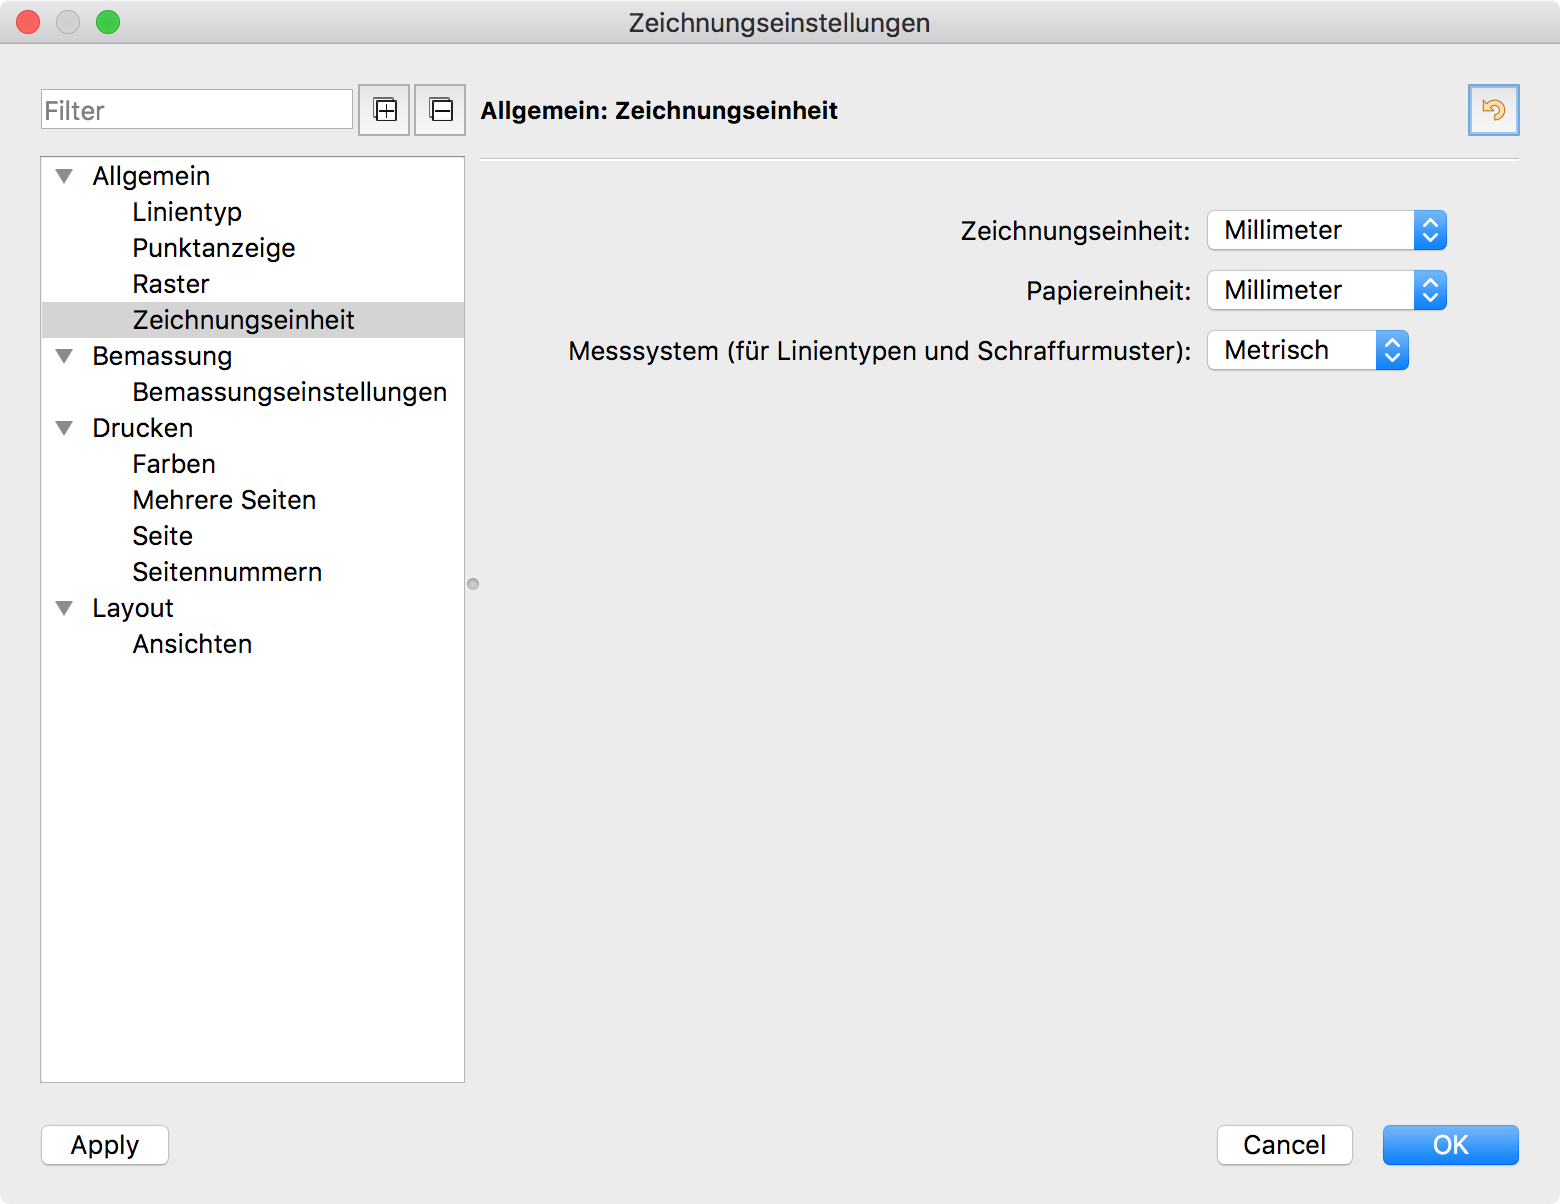1560x1204 pixels.
Task: Open the Messsystem dropdown
Action: coord(1307,351)
